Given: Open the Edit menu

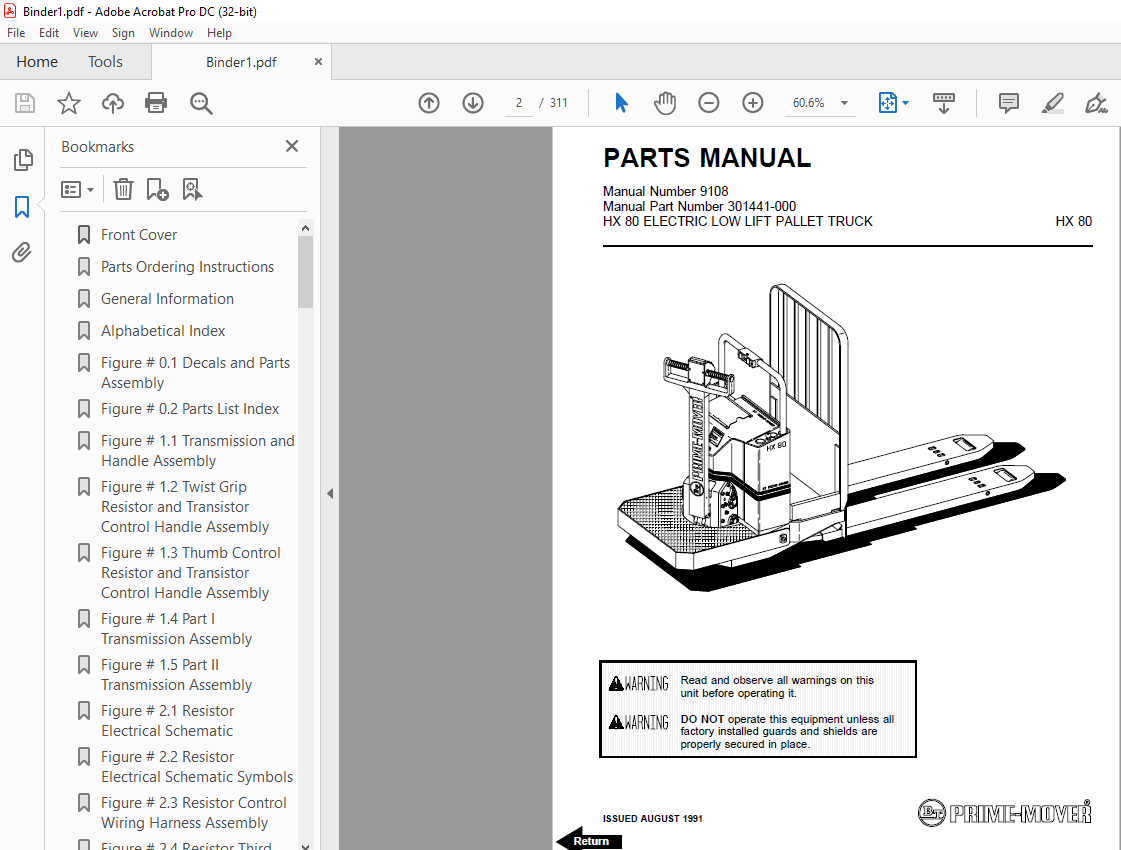Looking at the screenshot, I should coord(49,33).
